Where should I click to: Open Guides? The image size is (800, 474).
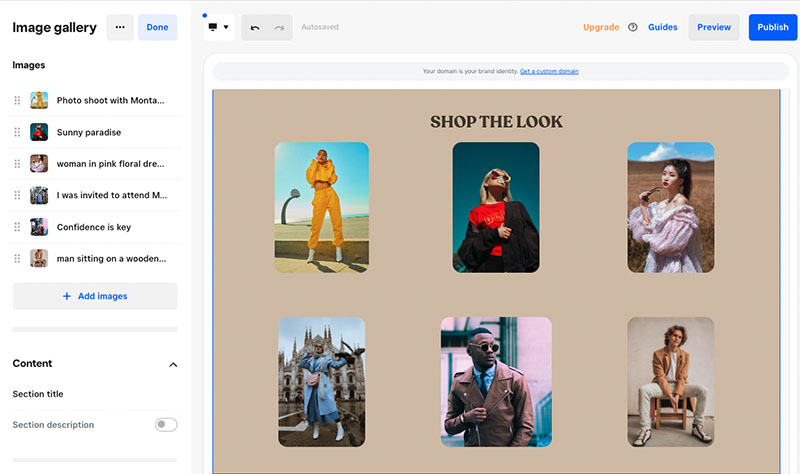coord(662,27)
